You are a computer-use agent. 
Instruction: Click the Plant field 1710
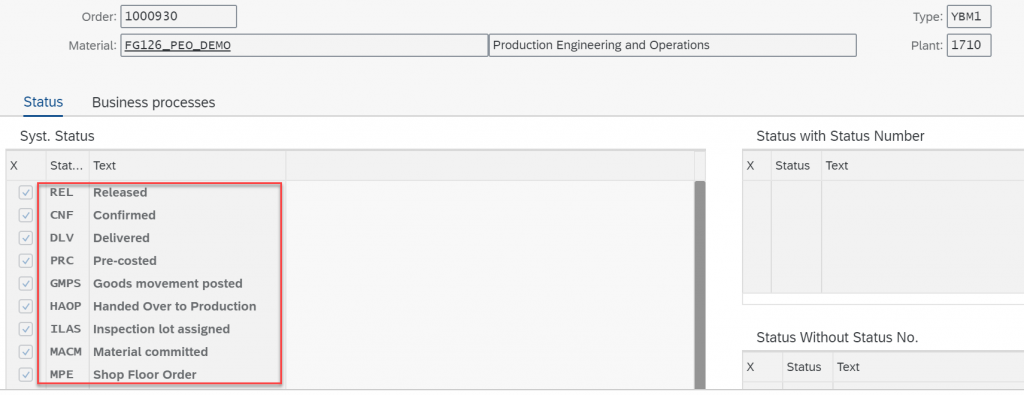pyautogui.click(x=969, y=46)
